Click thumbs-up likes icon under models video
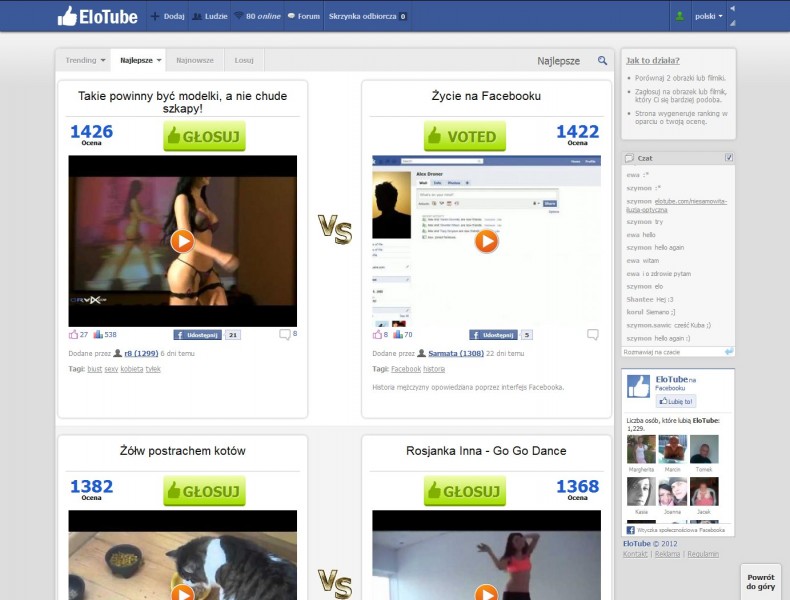The image size is (790, 600). pos(74,334)
